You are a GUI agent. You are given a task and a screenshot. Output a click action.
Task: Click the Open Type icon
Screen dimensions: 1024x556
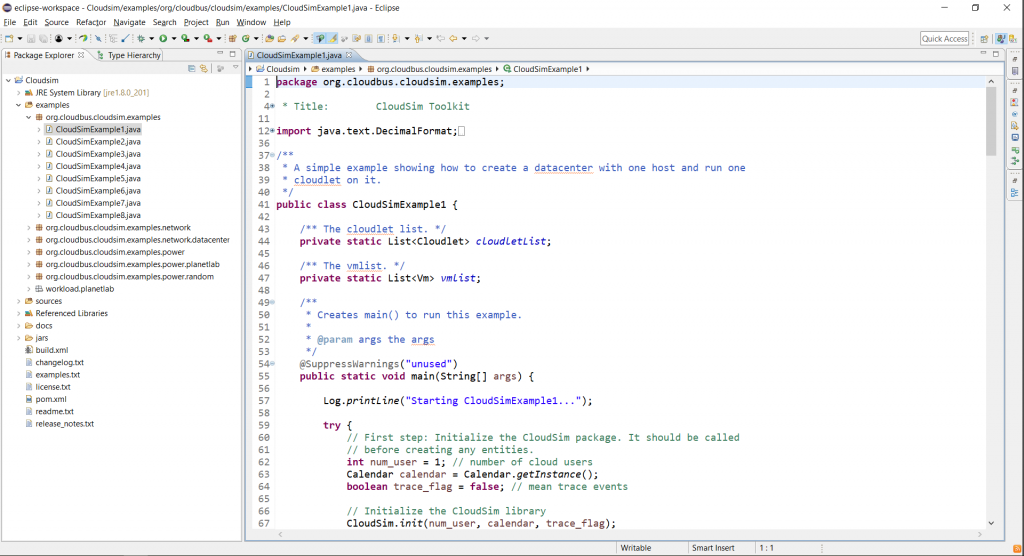269,39
